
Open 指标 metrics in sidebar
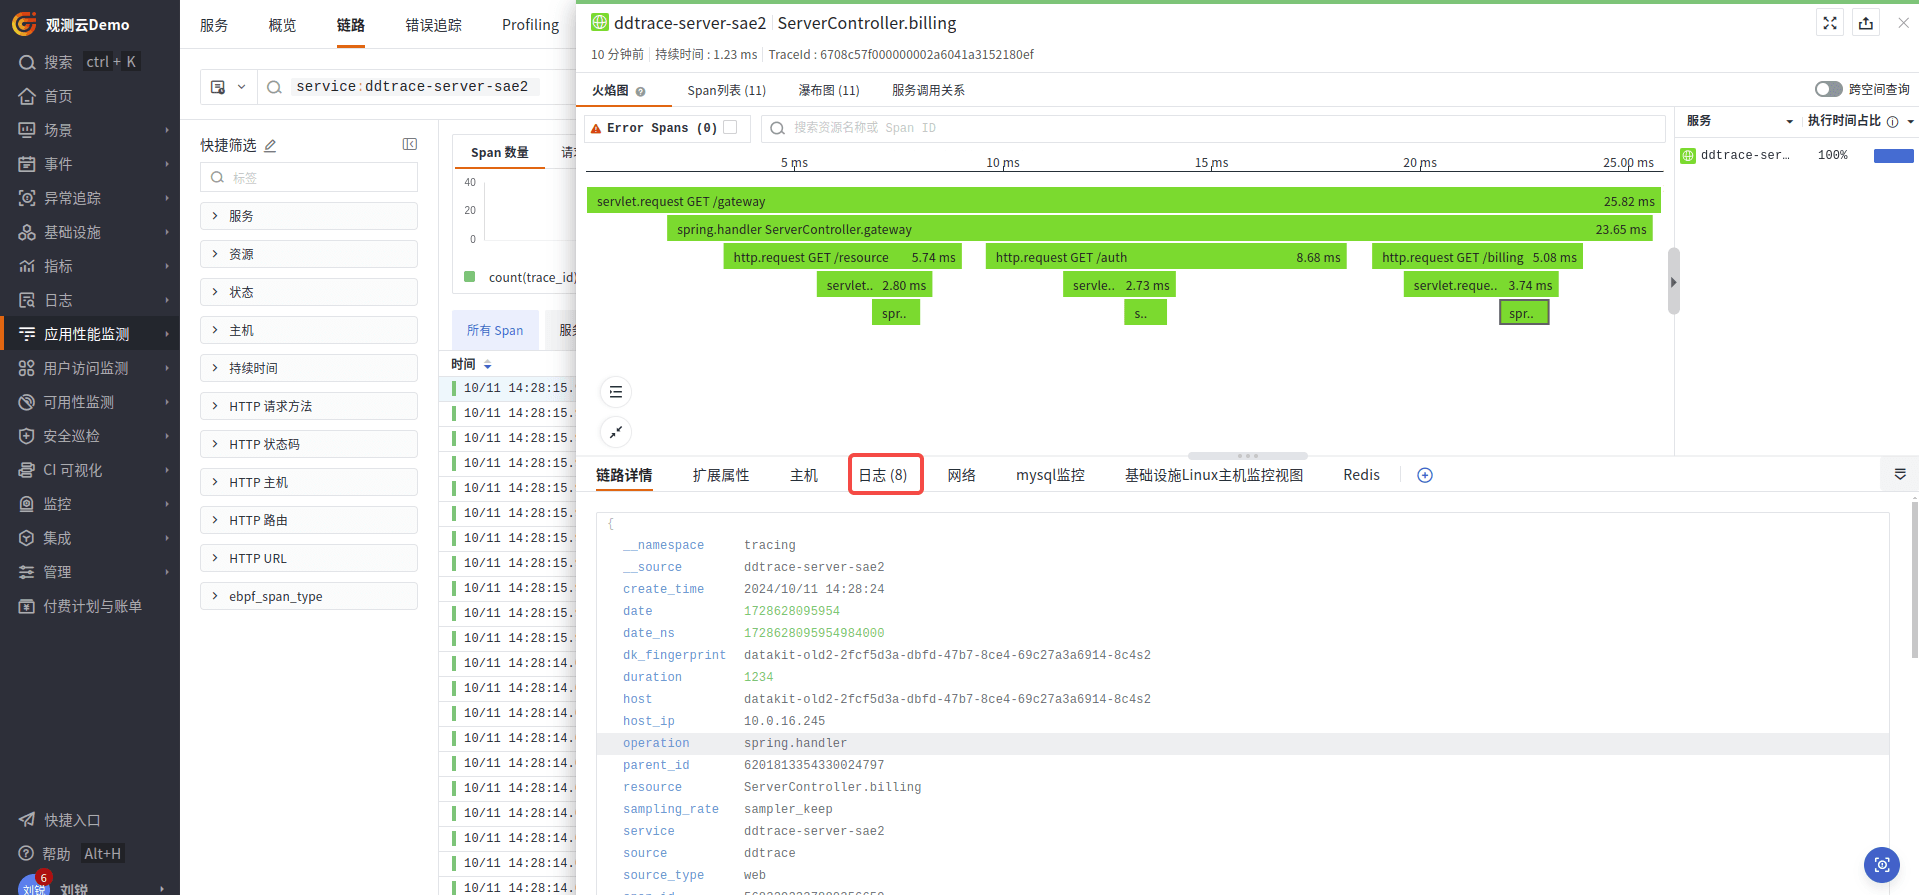tap(90, 266)
